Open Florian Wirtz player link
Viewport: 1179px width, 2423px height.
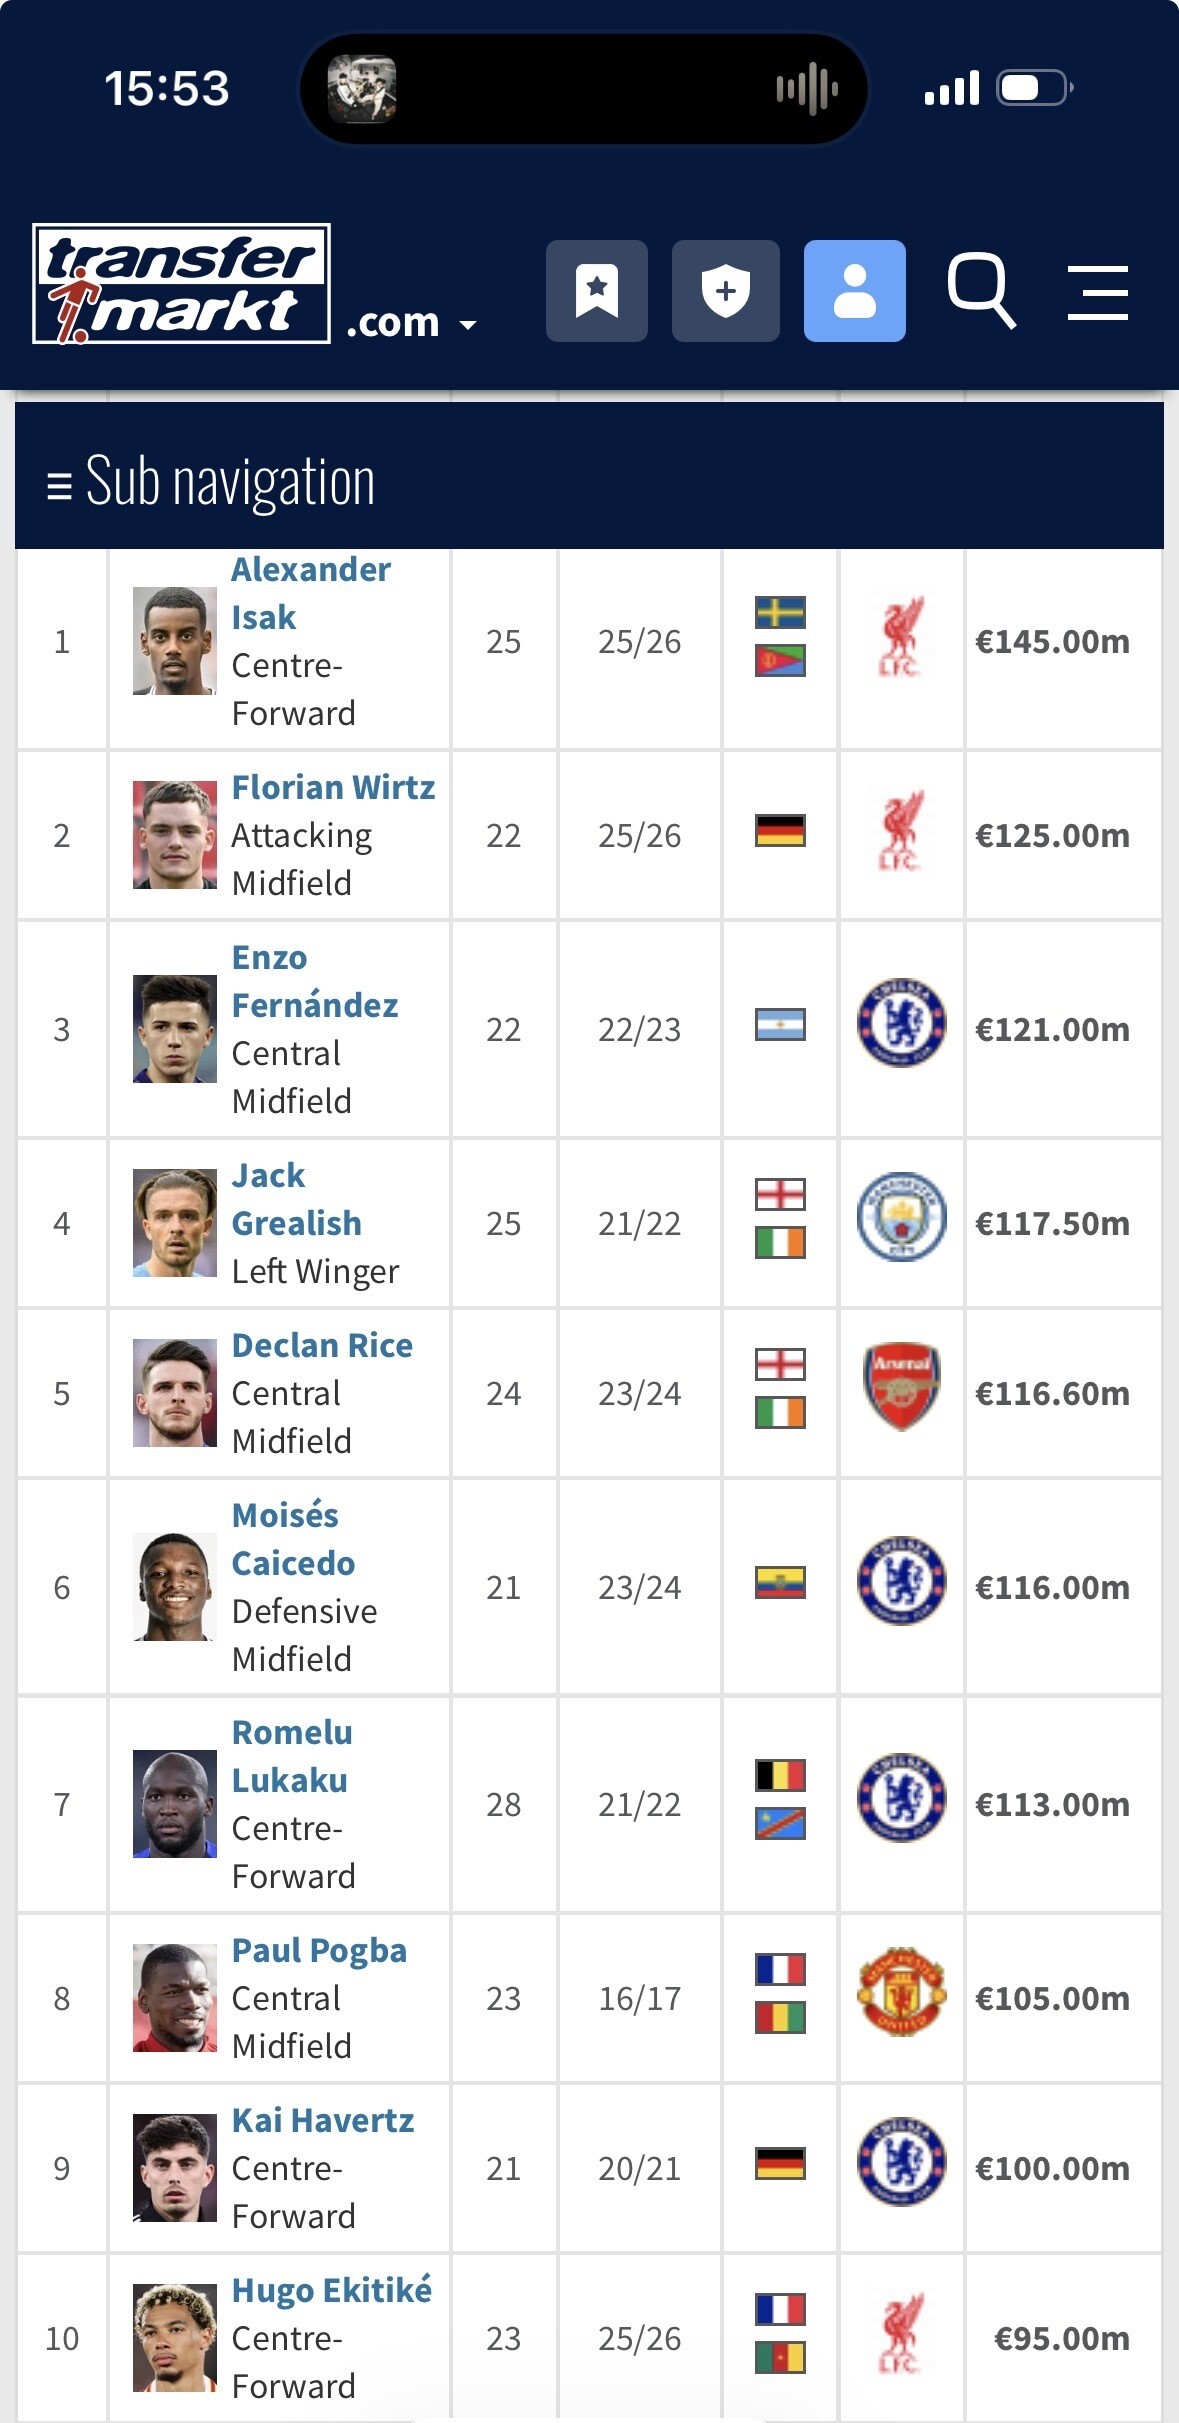pyautogui.click(x=333, y=788)
